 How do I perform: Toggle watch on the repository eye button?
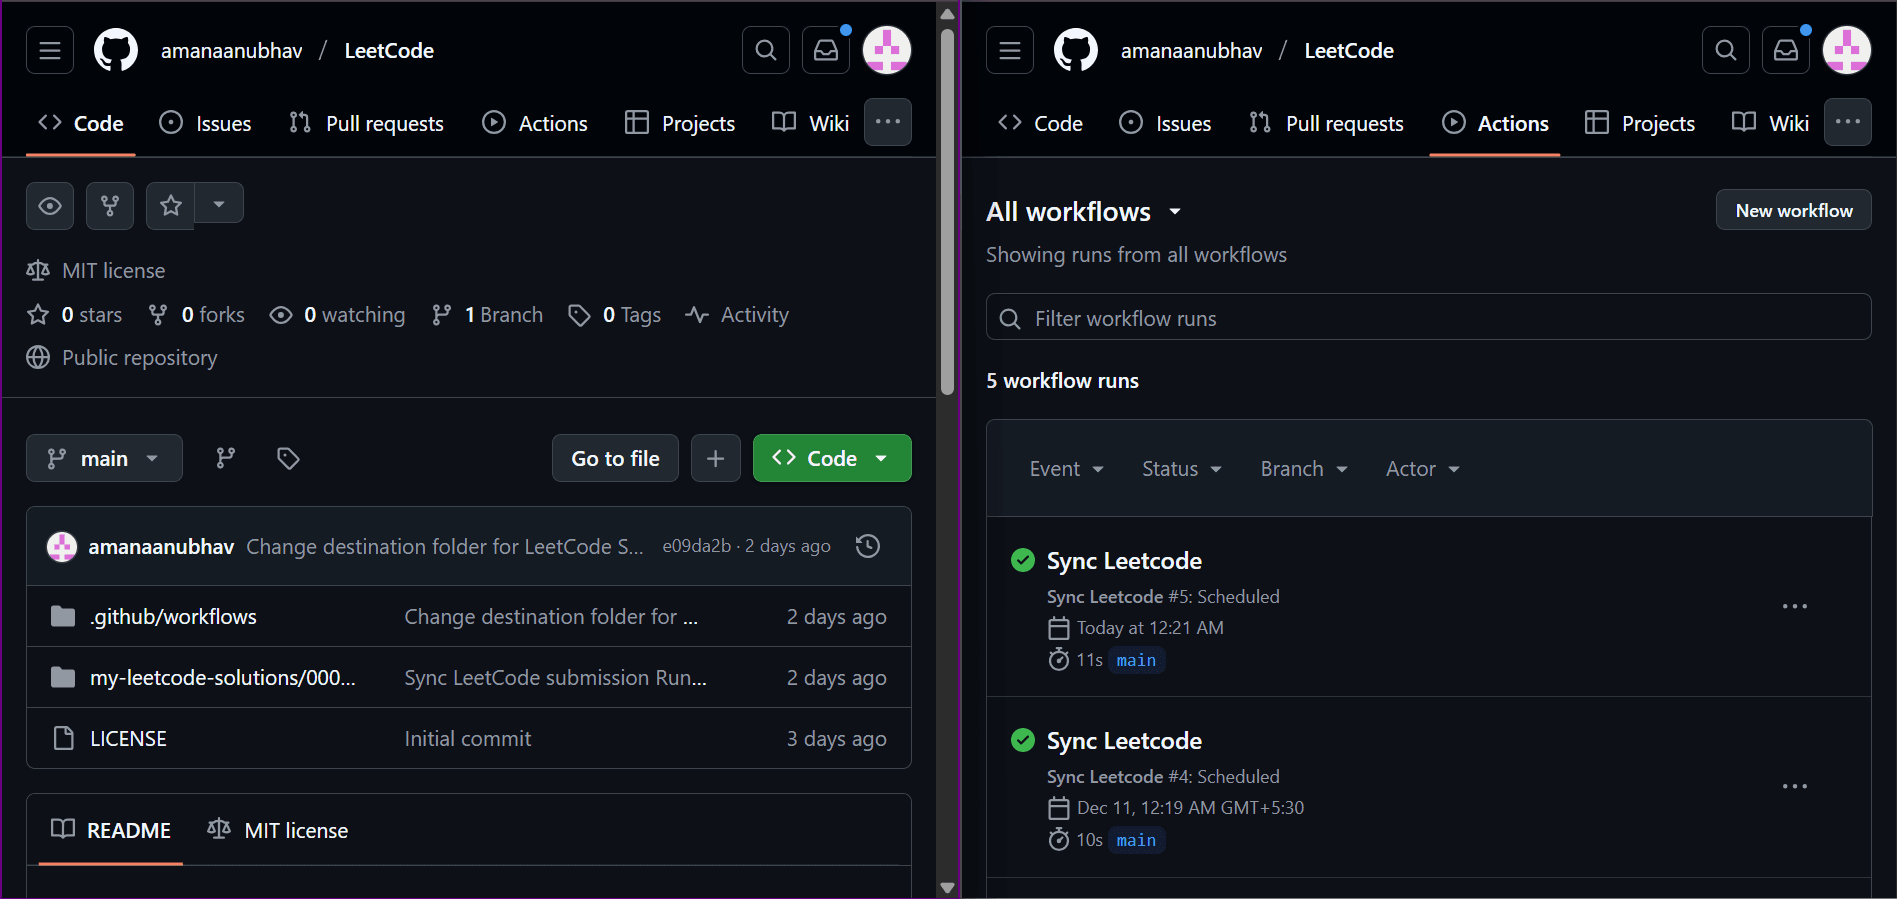point(50,206)
